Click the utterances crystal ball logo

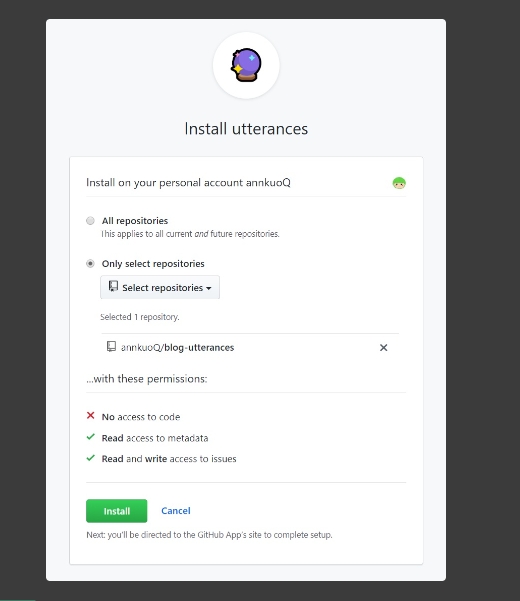click(x=246, y=65)
